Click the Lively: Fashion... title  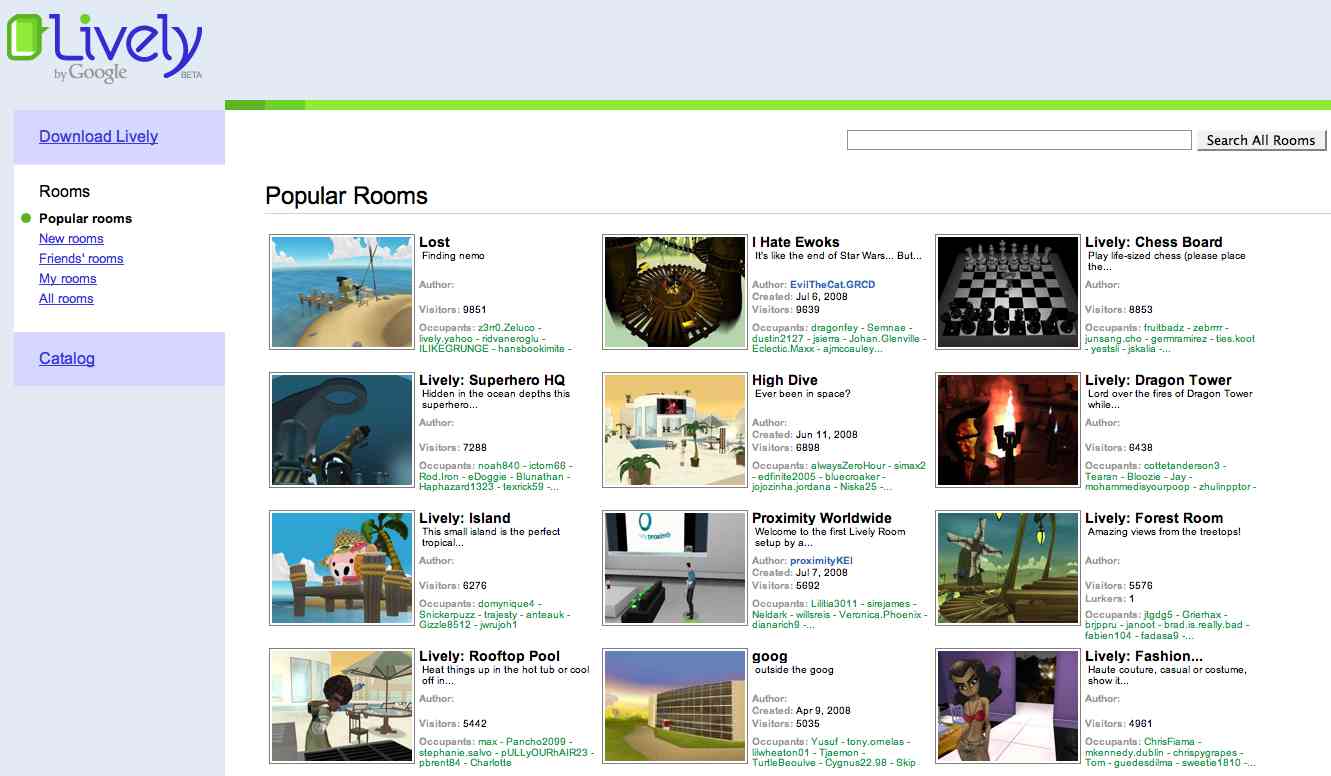1144,656
